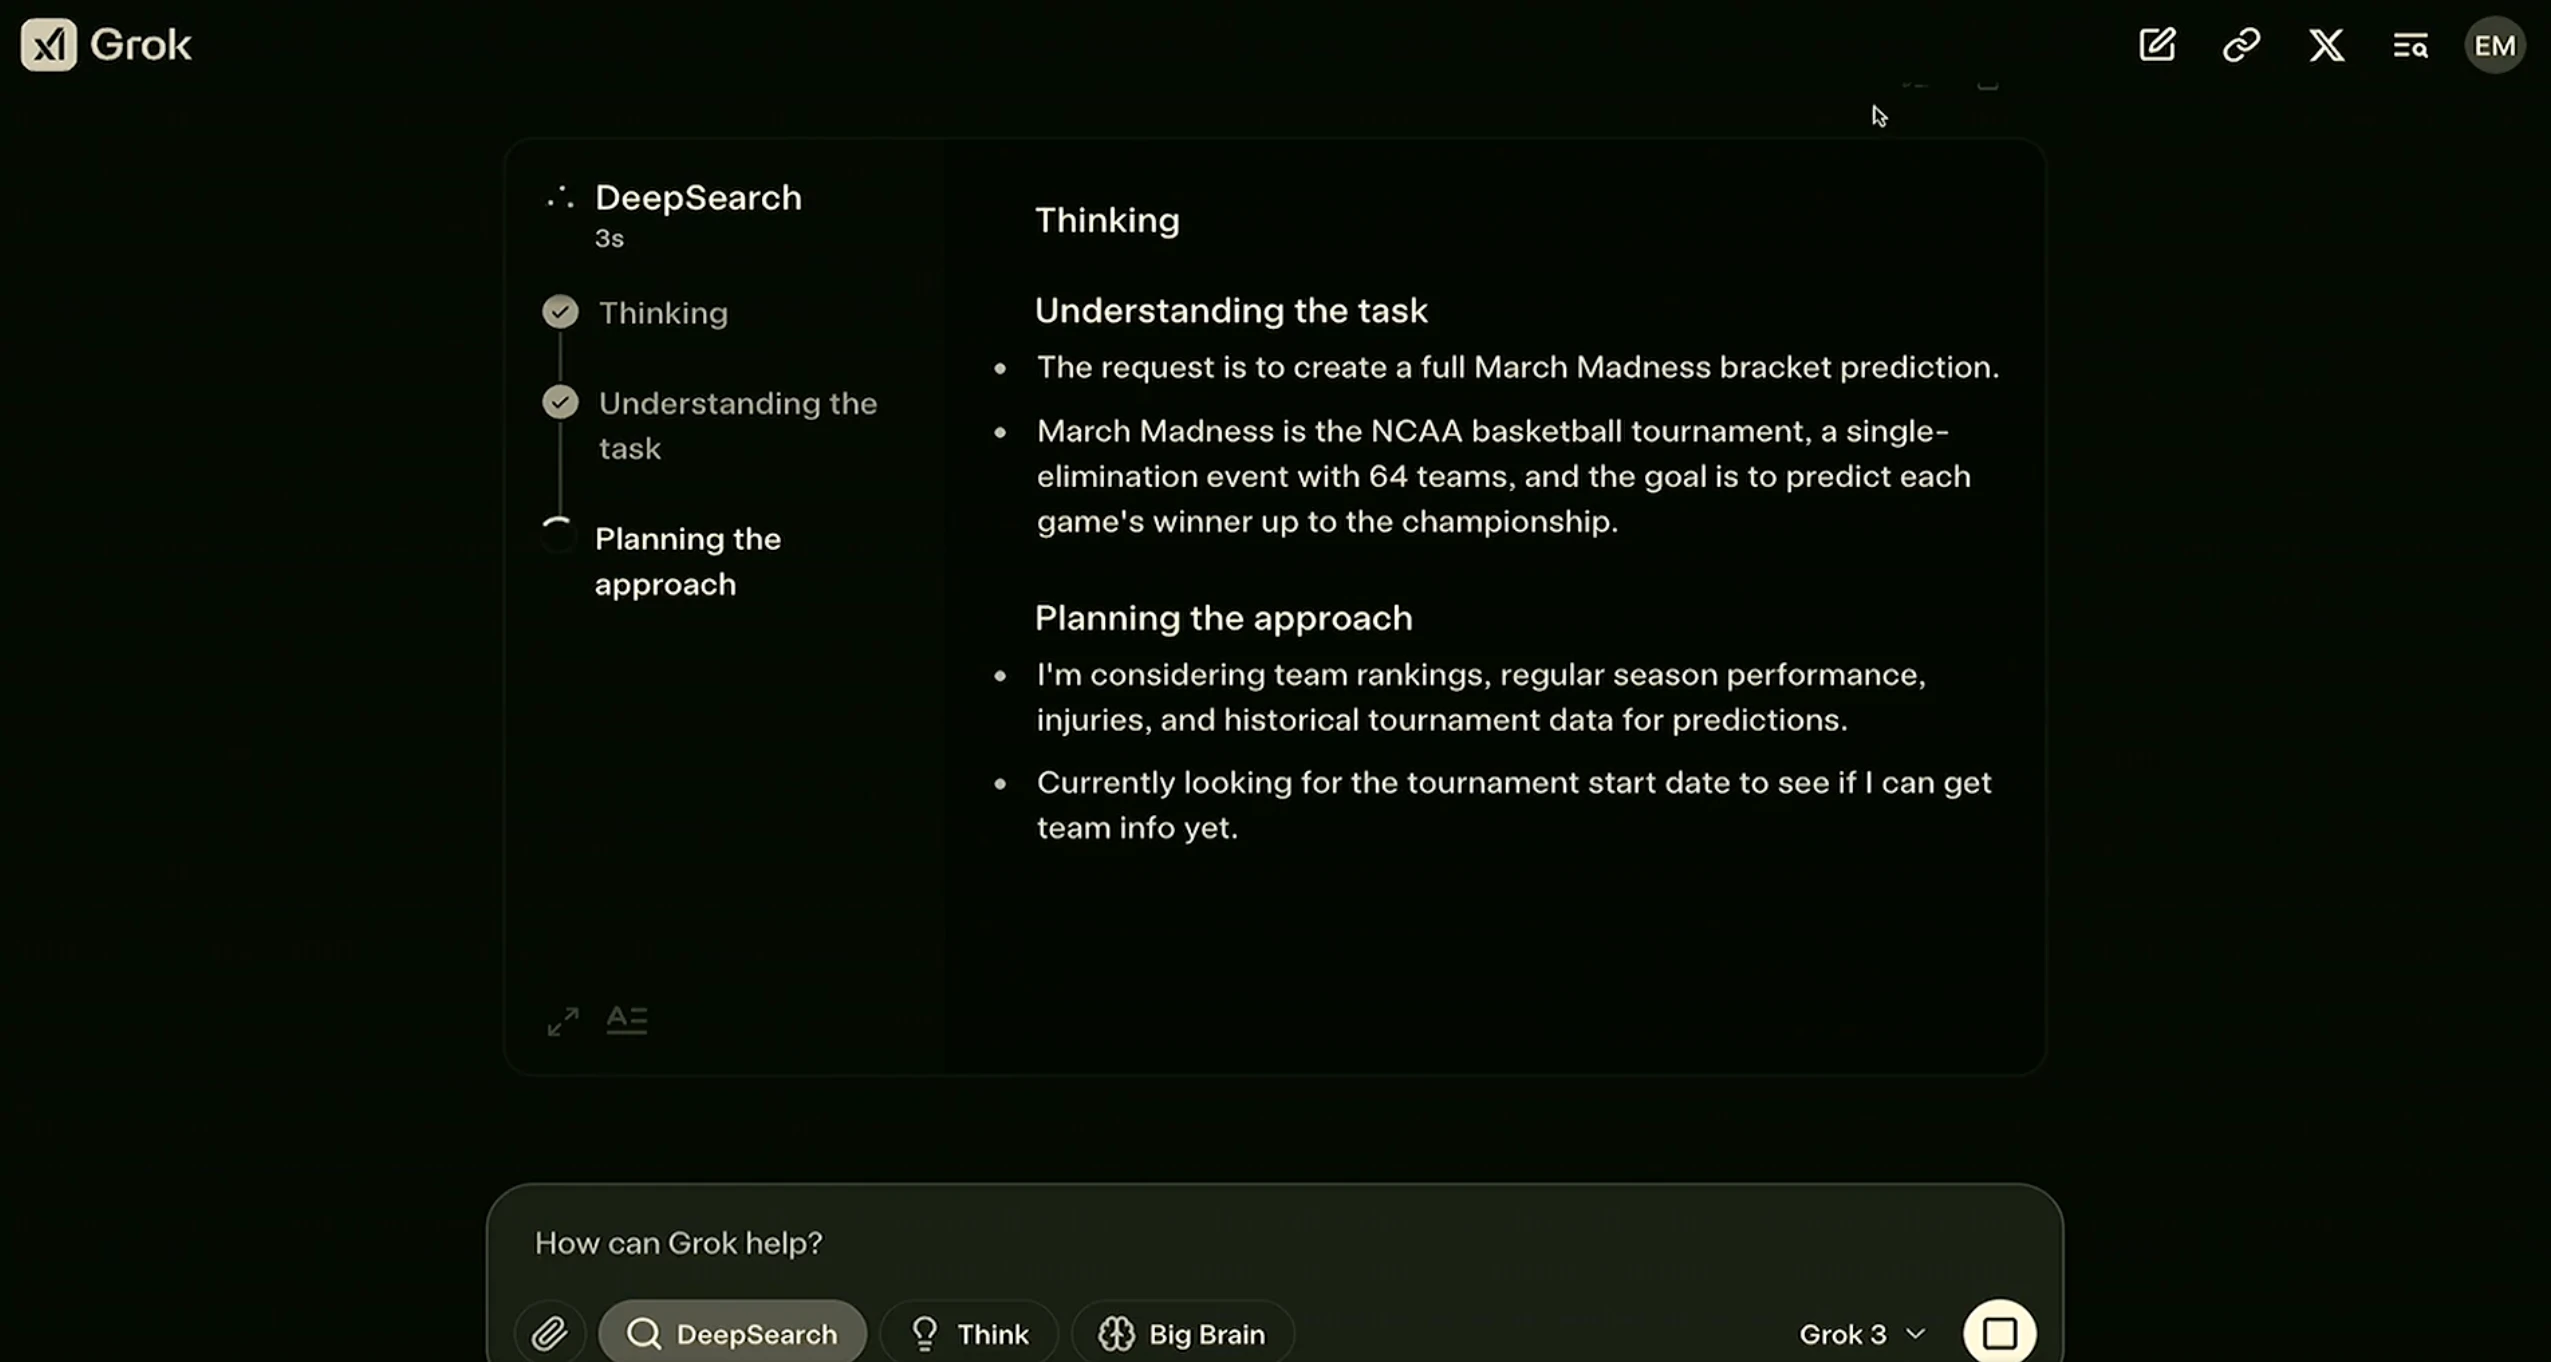Select Understanding the task step

tap(737, 425)
